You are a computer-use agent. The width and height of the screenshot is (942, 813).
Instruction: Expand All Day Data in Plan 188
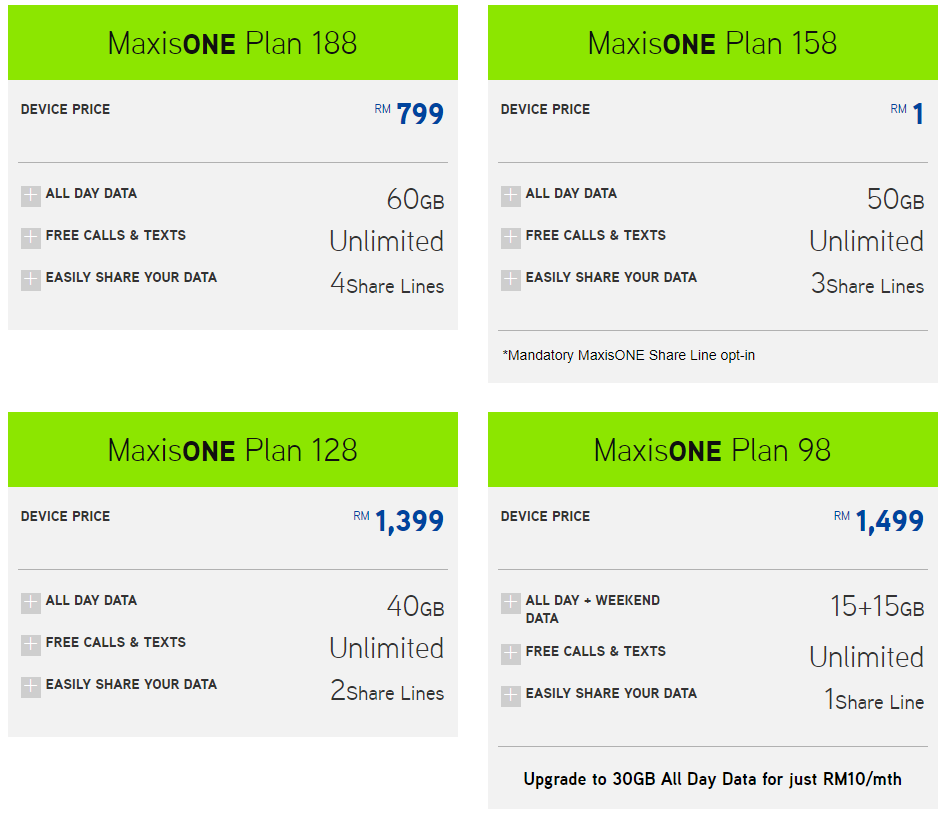pos(31,196)
